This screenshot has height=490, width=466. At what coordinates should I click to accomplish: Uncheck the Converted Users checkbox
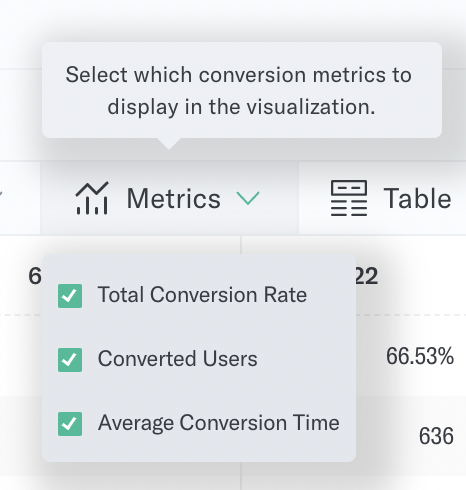(70, 360)
